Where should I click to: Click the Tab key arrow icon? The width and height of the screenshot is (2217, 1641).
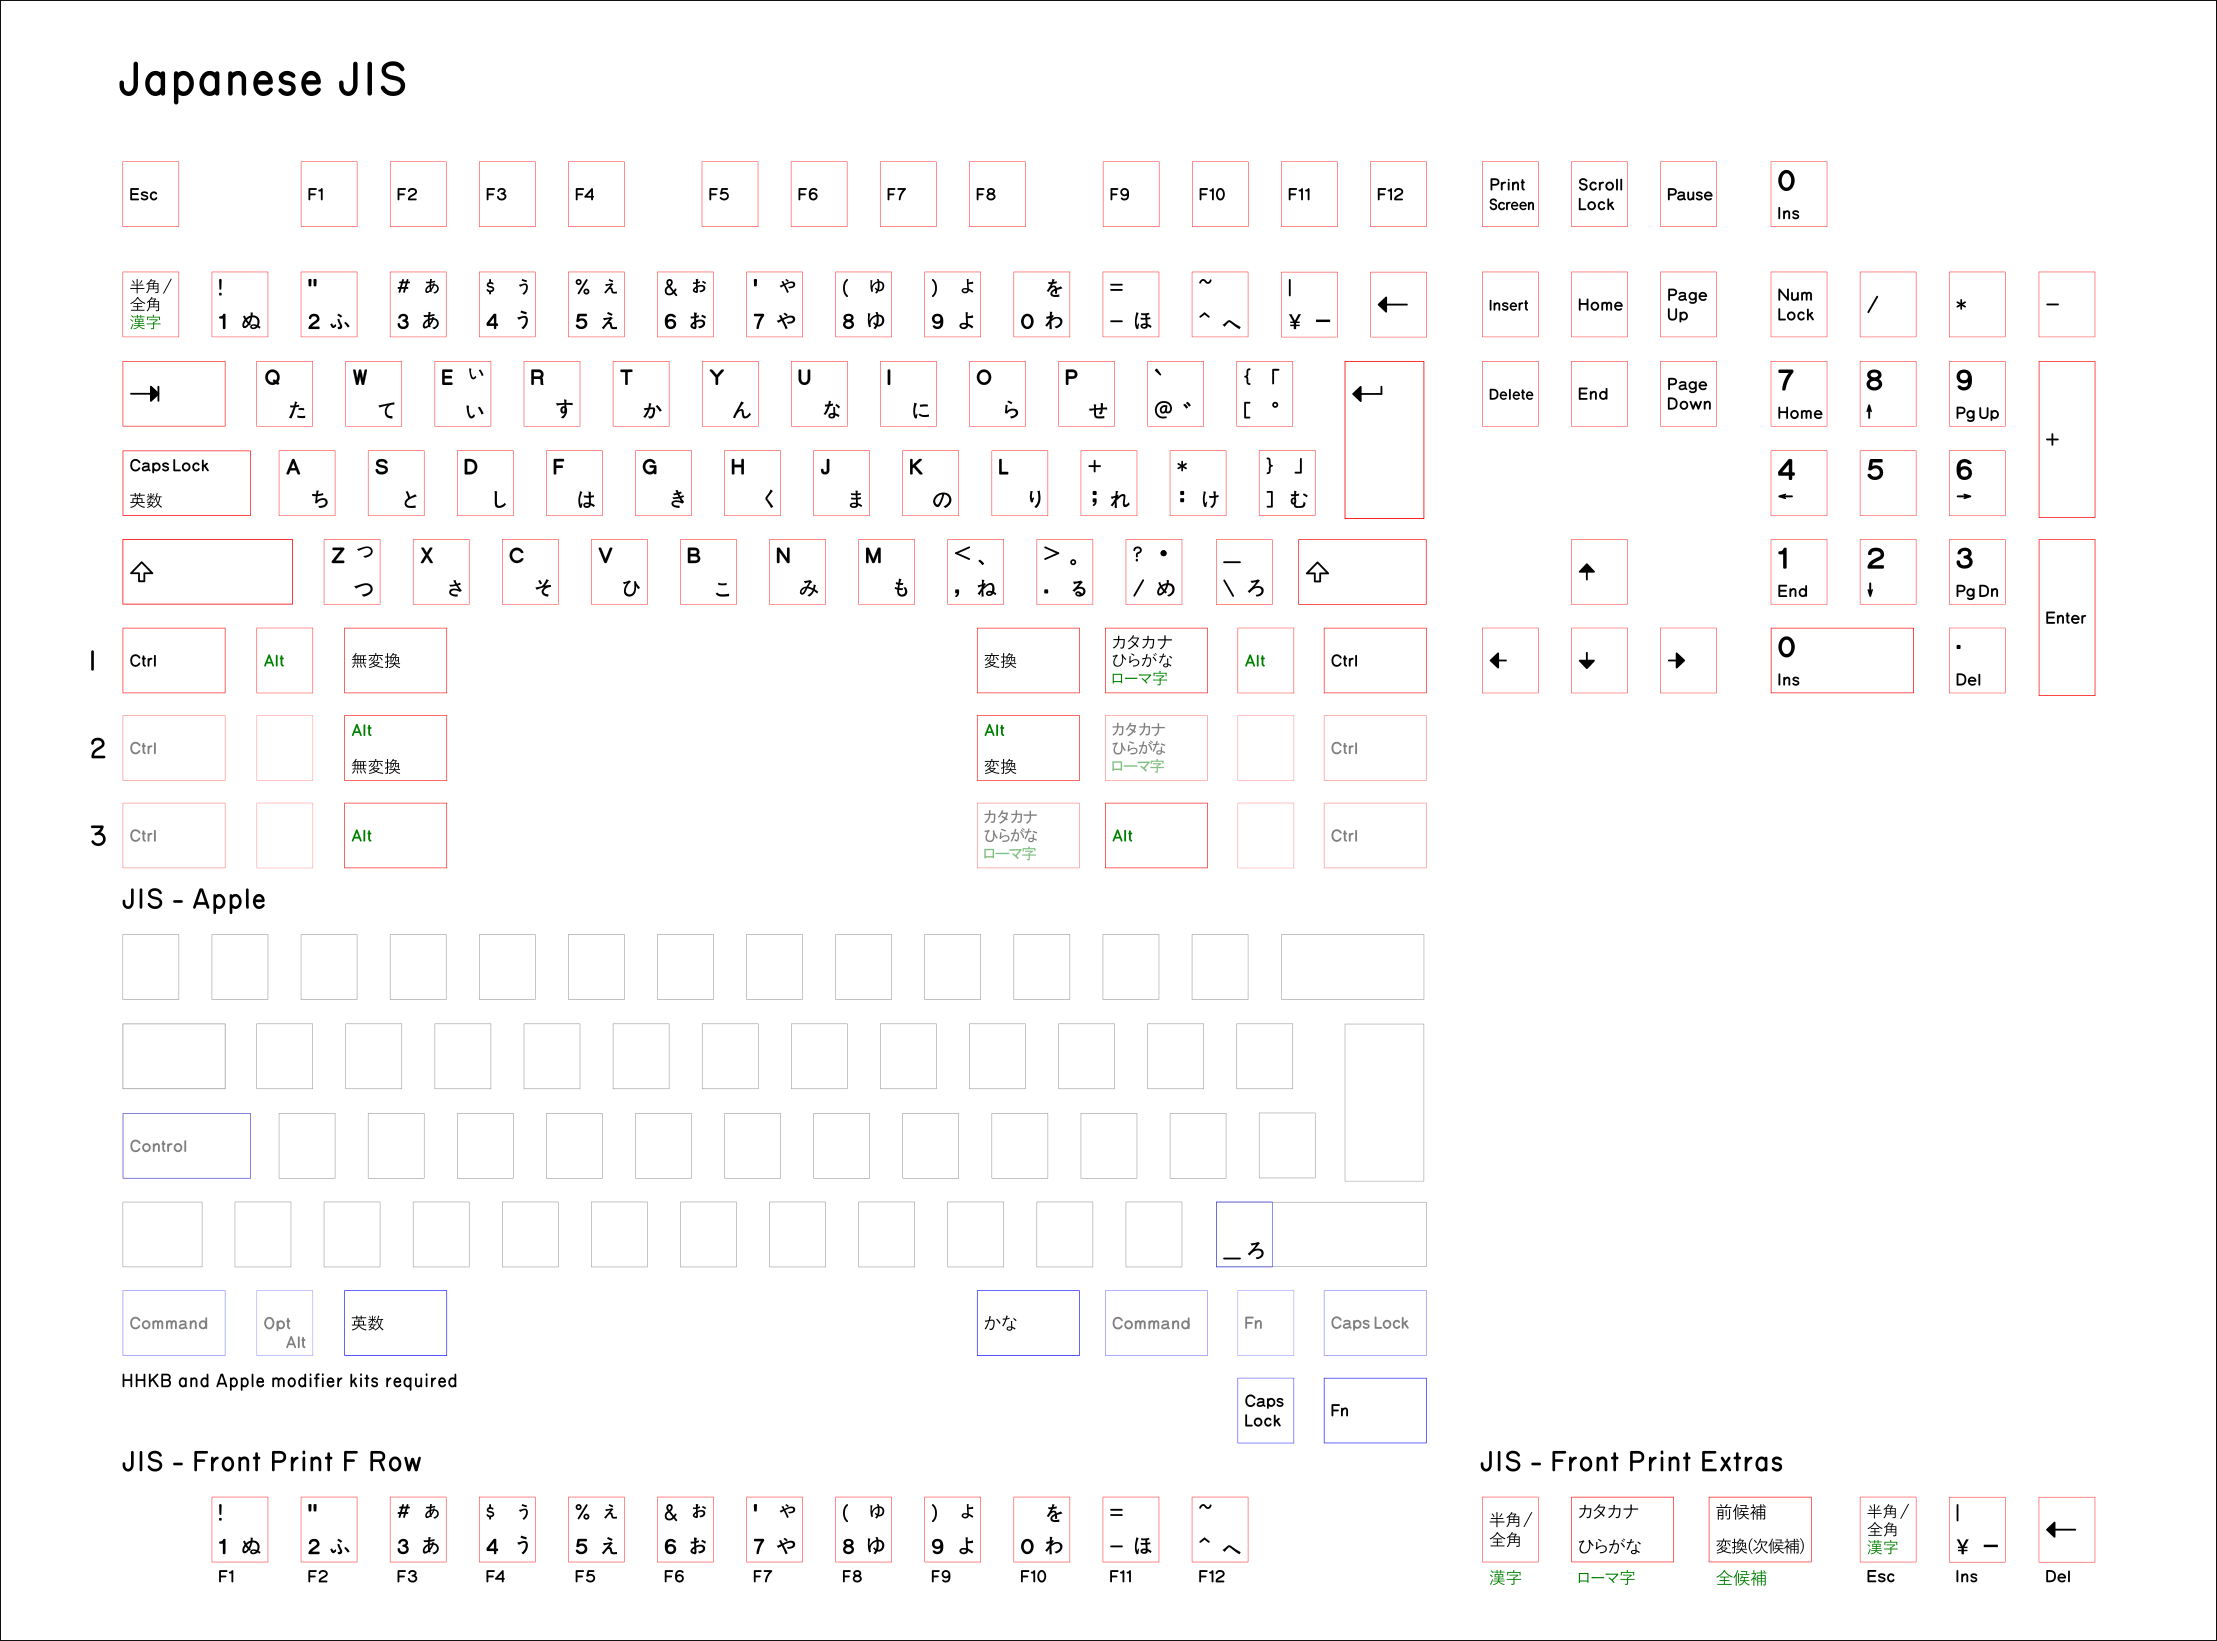pos(146,394)
